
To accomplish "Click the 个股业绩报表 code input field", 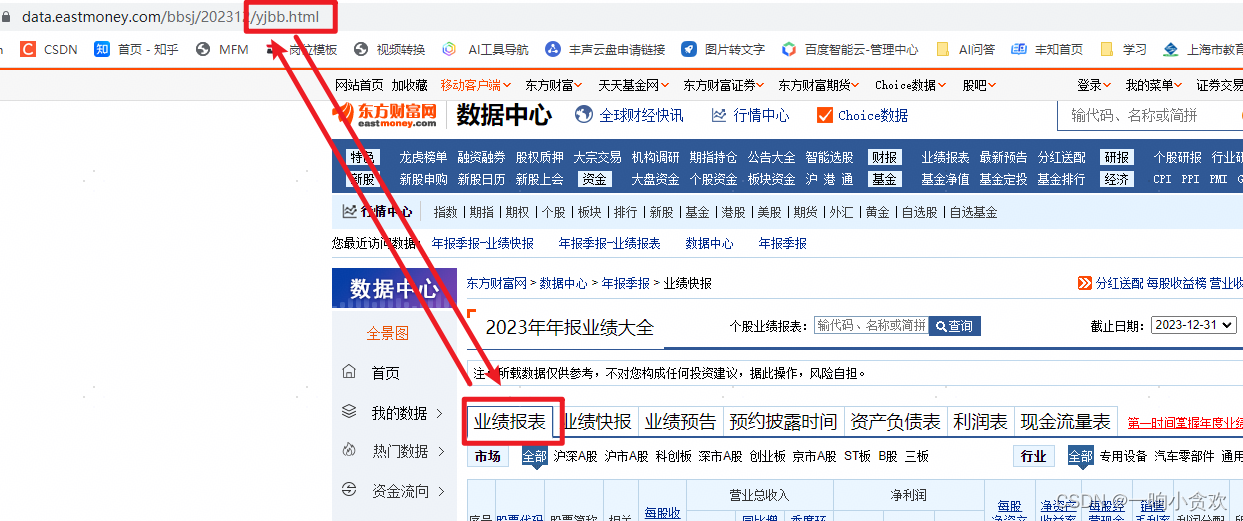I will pyautogui.click(x=870, y=326).
